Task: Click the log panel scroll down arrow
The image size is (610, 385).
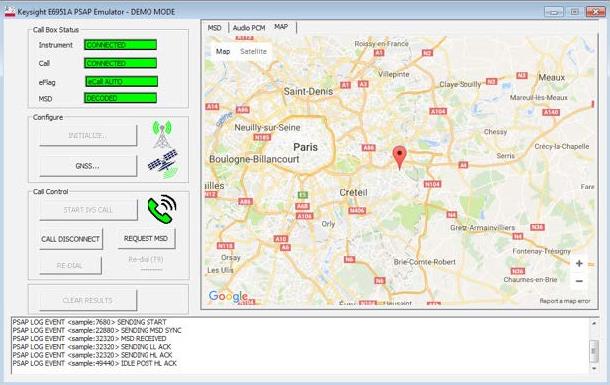Action: [594, 368]
